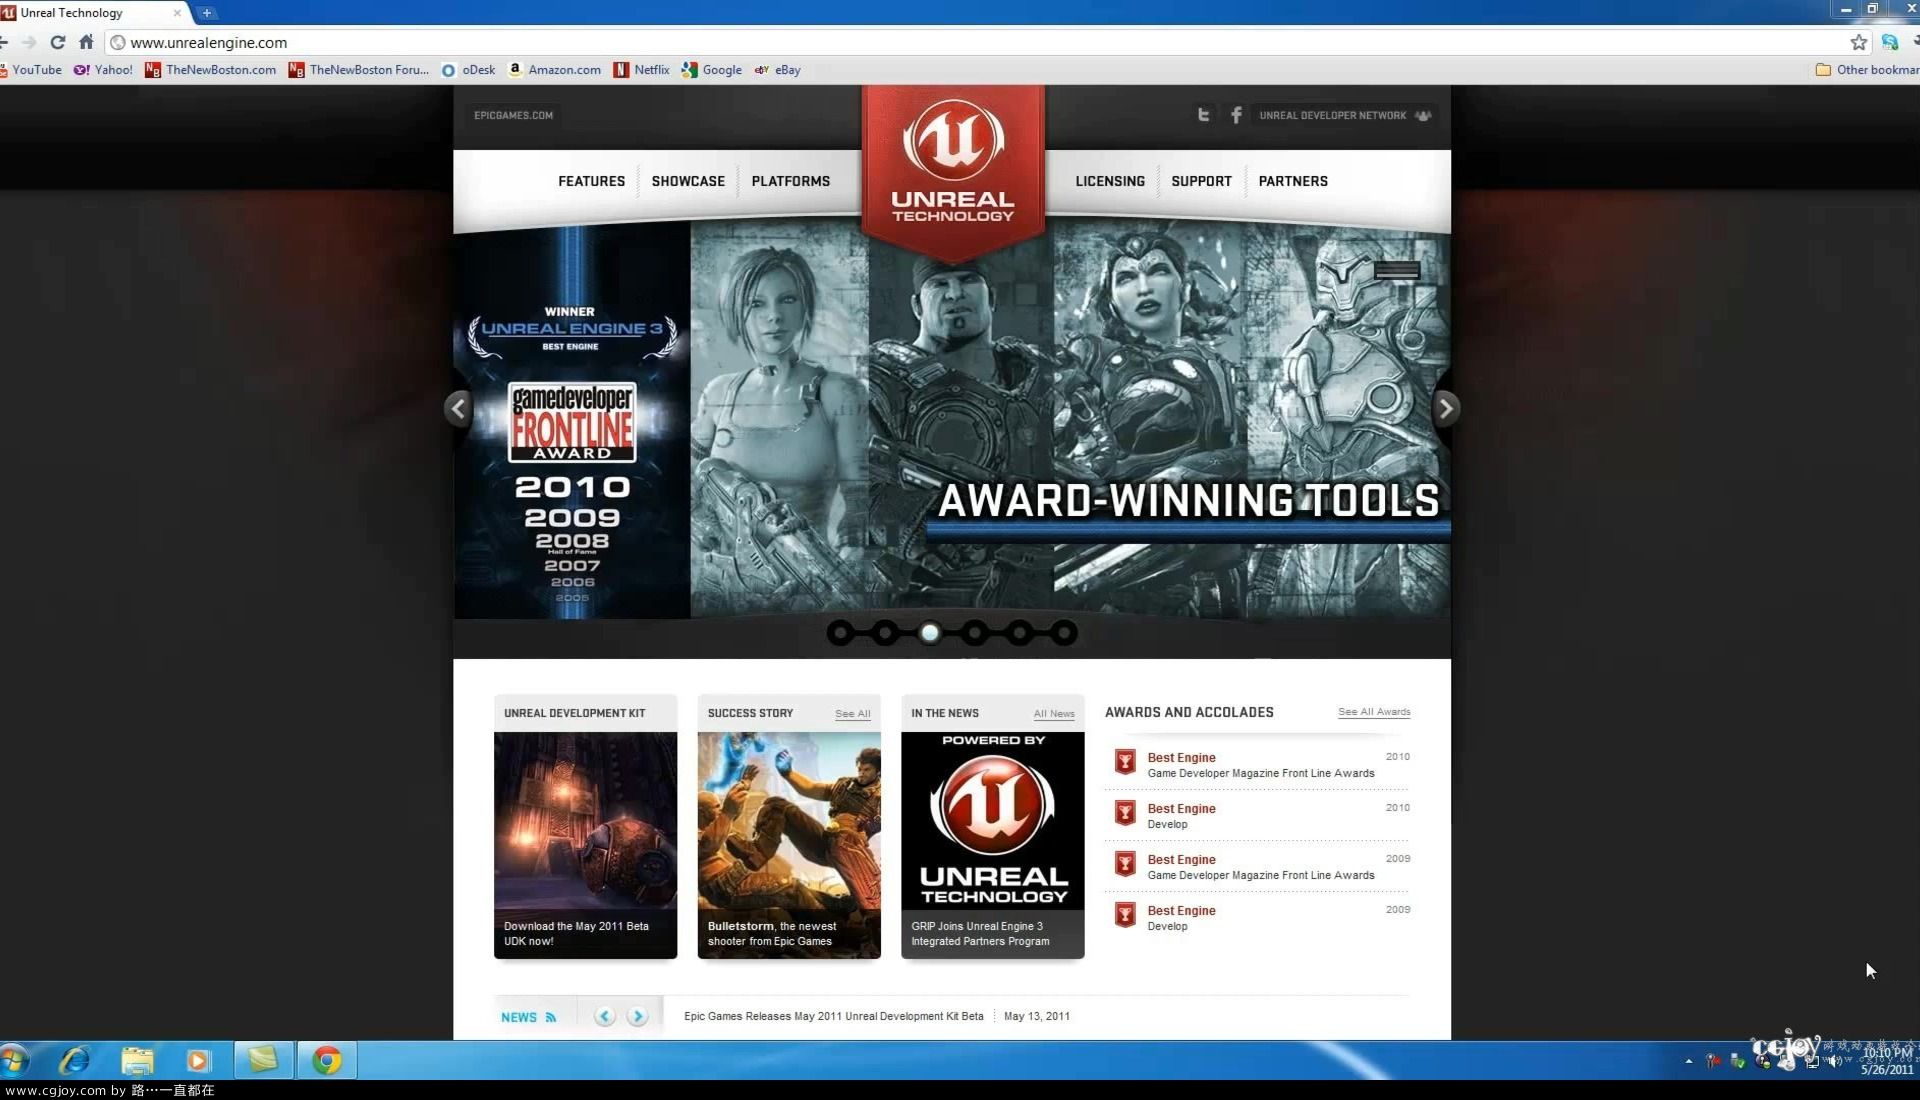Click All News link

tap(1054, 714)
